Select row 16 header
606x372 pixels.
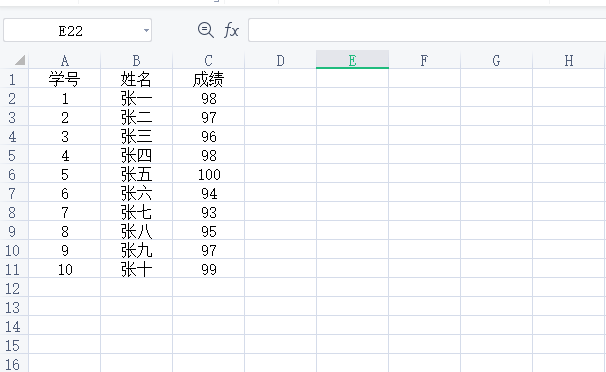coord(13,364)
